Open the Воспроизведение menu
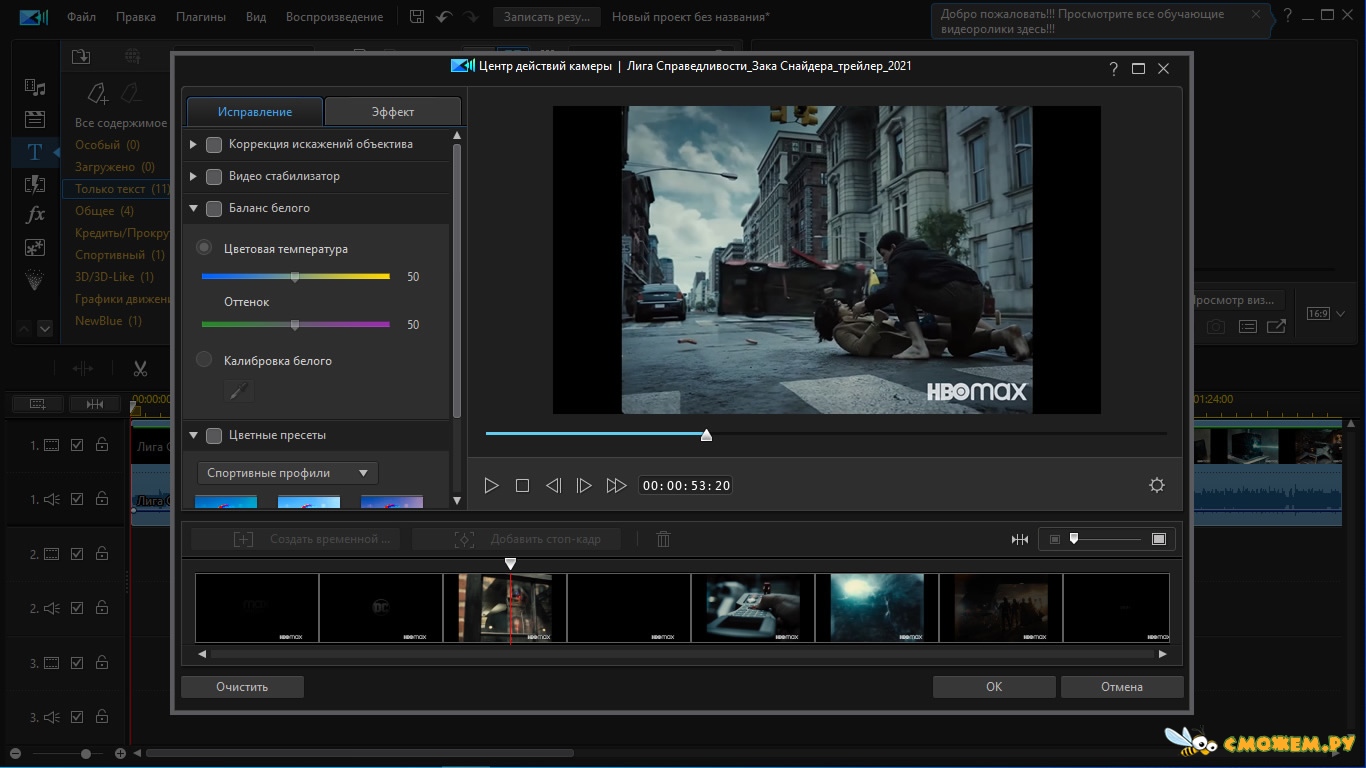This screenshot has height=768, width=1366. pyautogui.click(x=334, y=17)
